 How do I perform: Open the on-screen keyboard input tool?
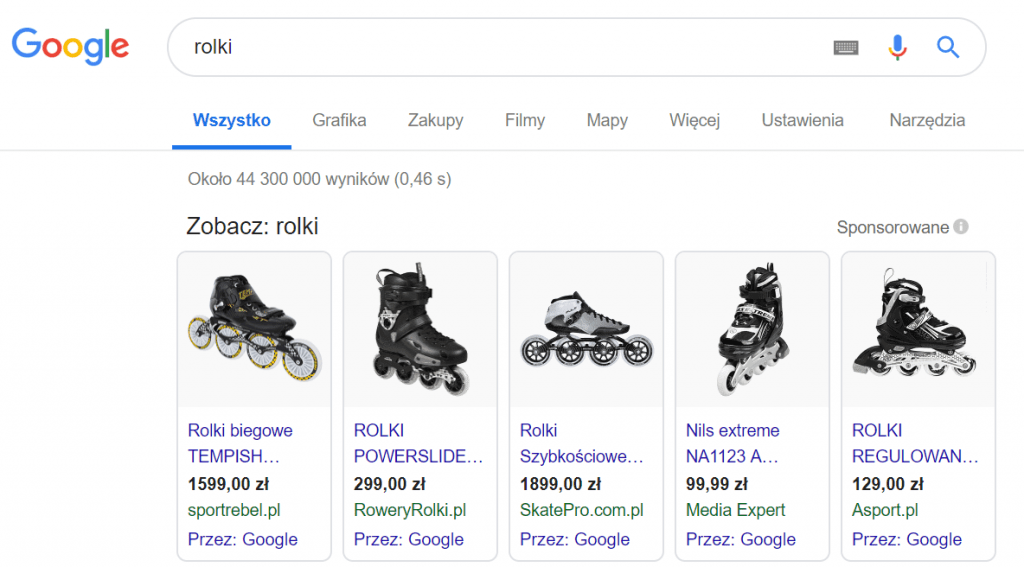point(846,47)
